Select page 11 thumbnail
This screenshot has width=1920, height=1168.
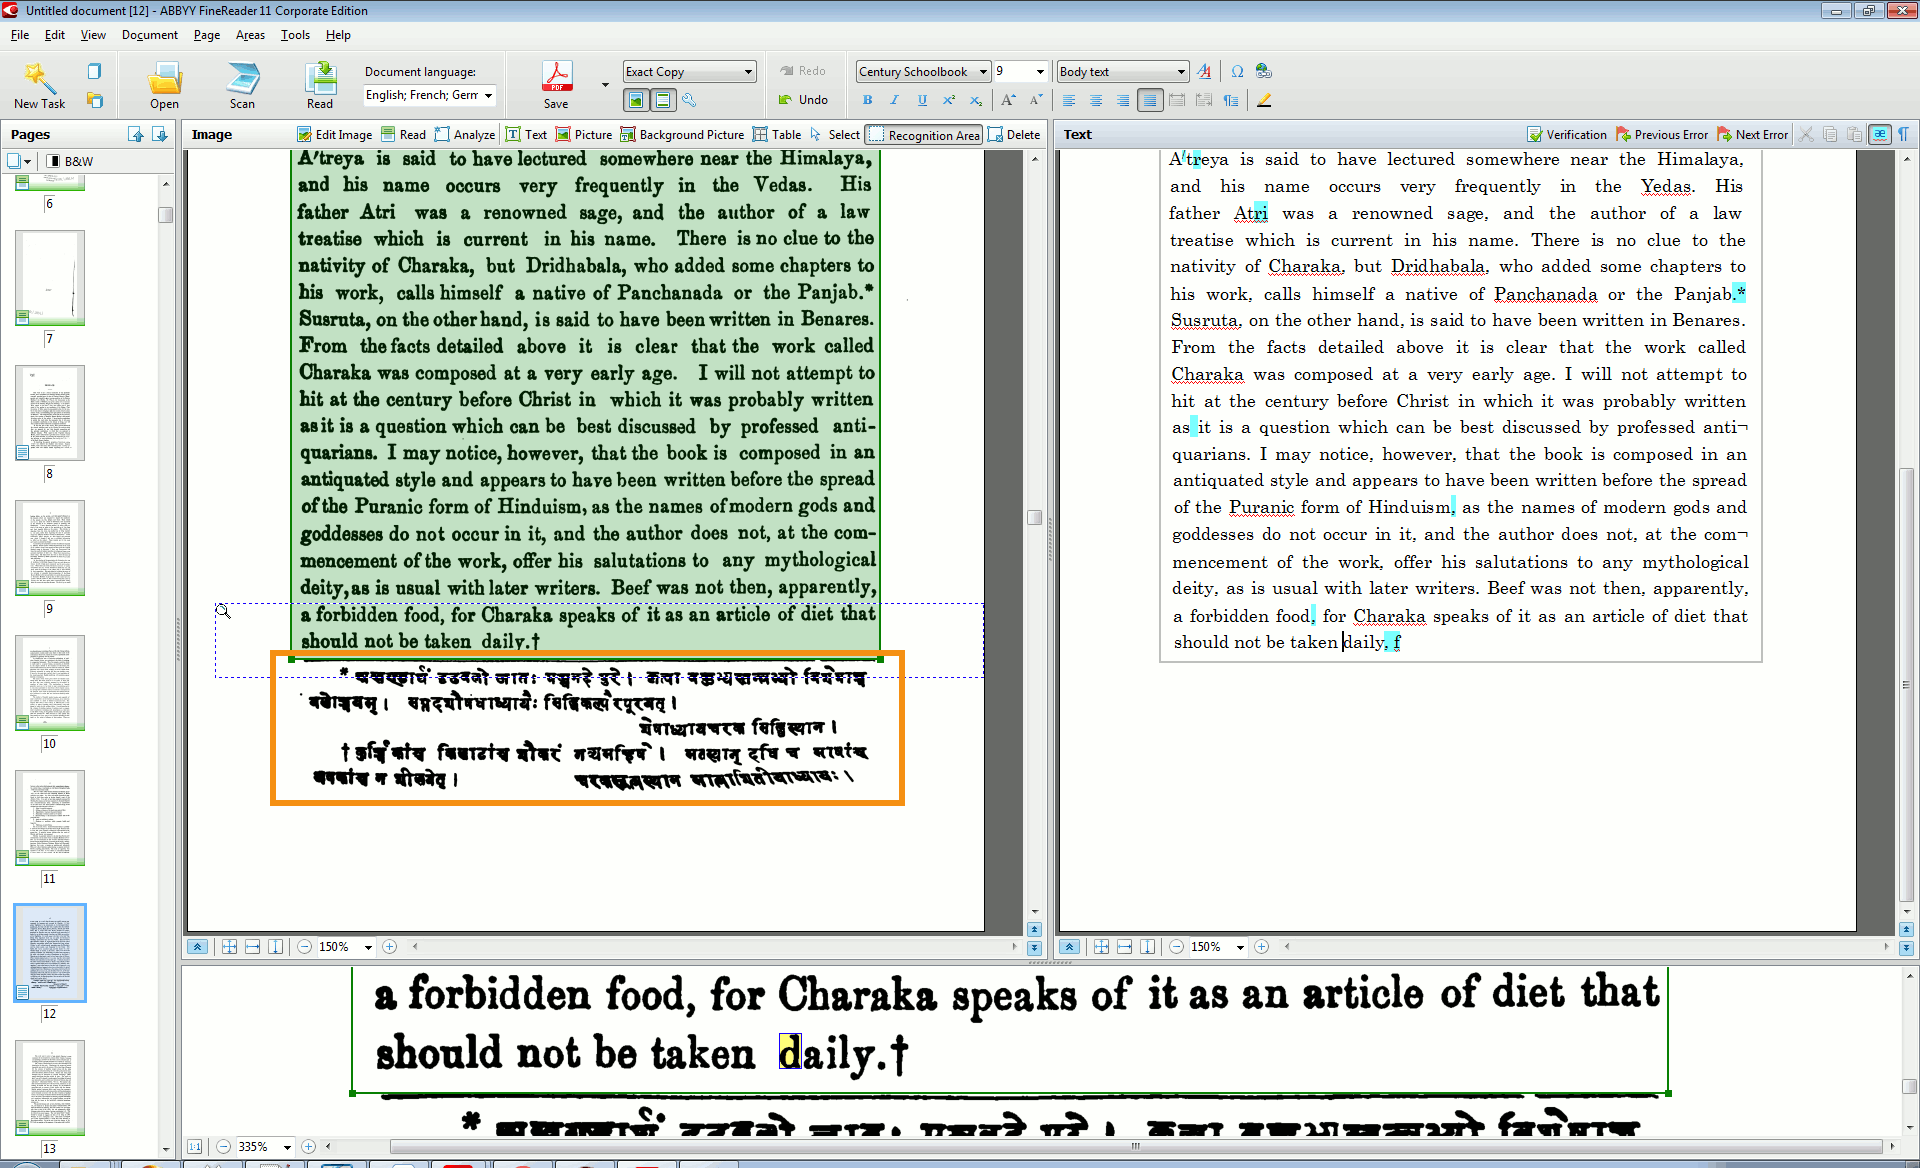coord(50,817)
